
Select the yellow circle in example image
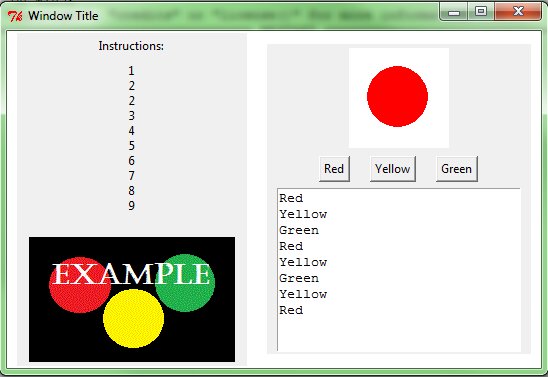[x=134, y=319]
